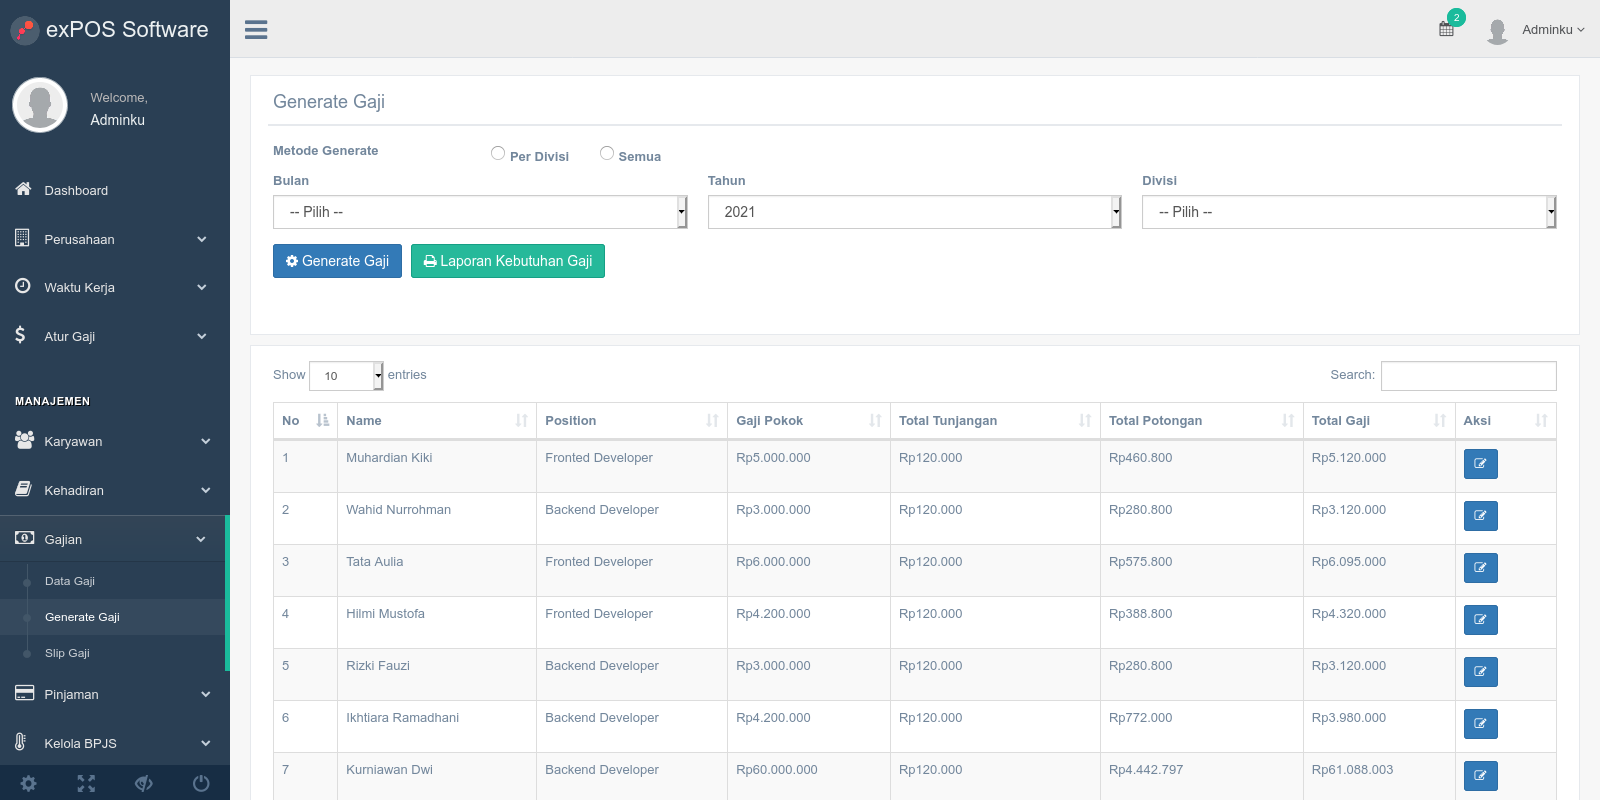Click the Adminku profile avatar in sidebar
Screen dimensions: 1600x800
pos(40,105)
